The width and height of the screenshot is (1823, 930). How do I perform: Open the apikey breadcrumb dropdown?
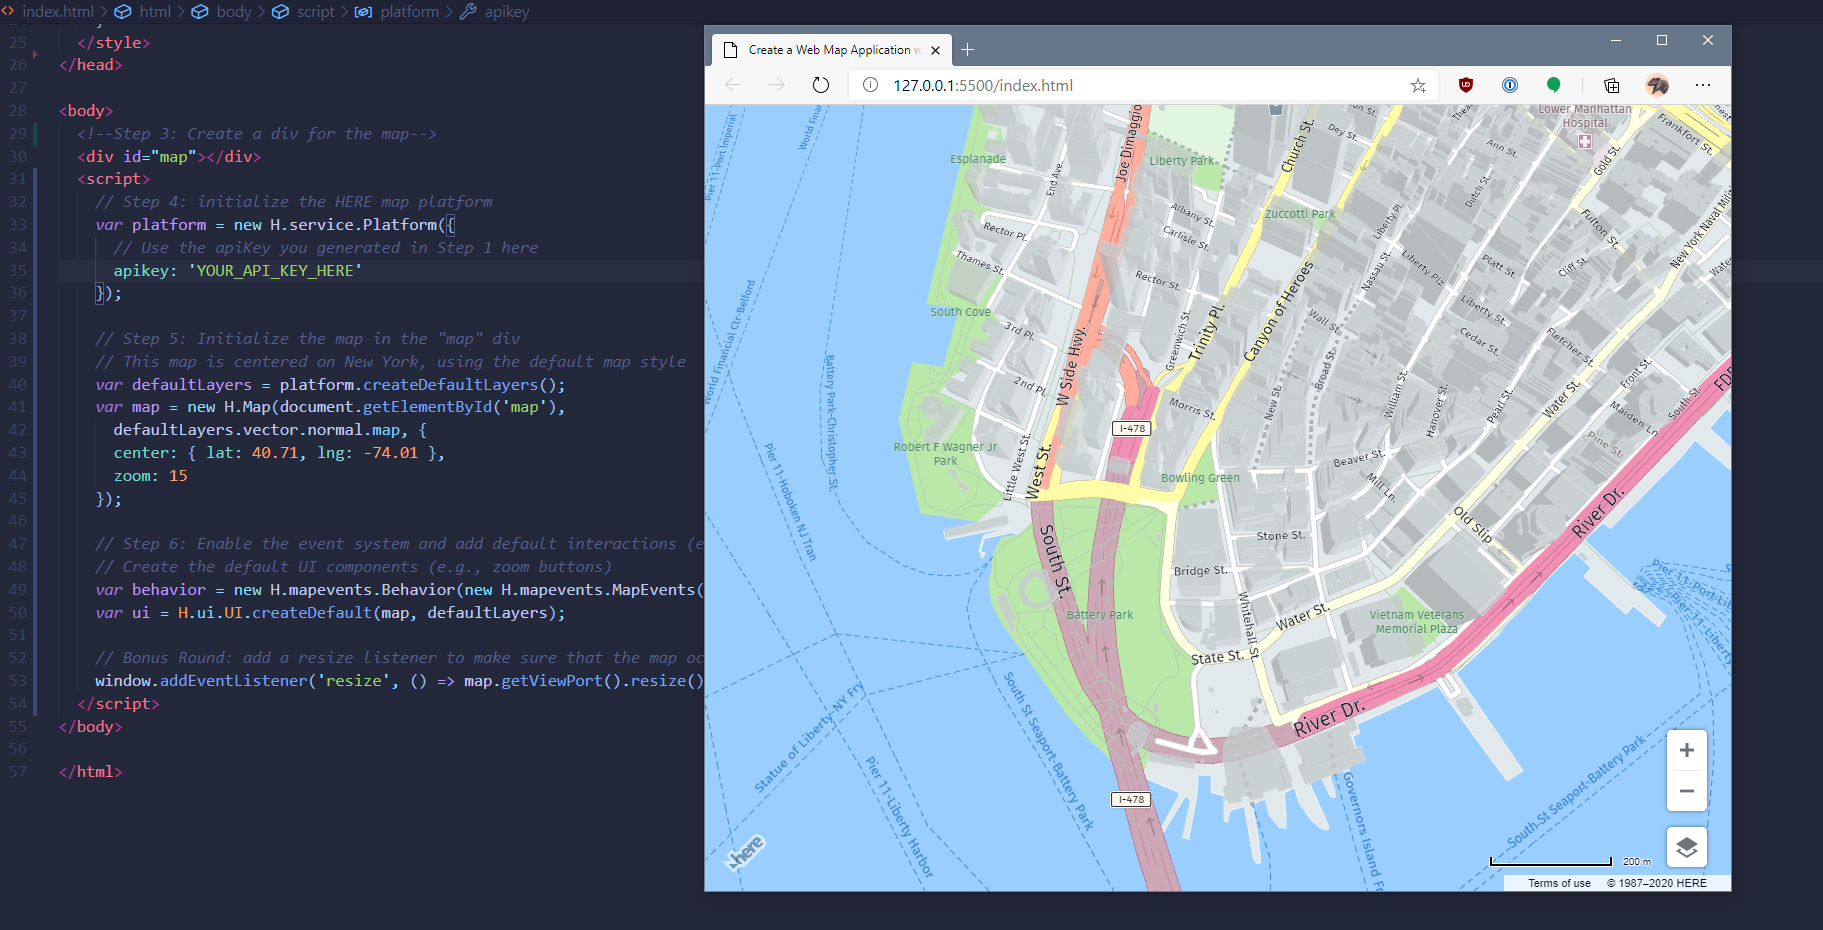coord(506,12)
